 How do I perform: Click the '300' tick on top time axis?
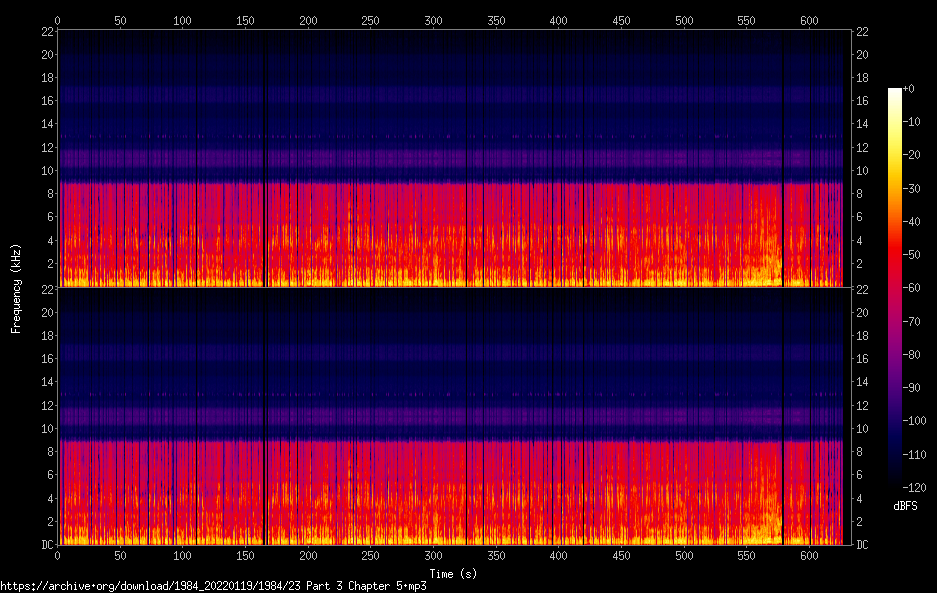pos(433,20)
